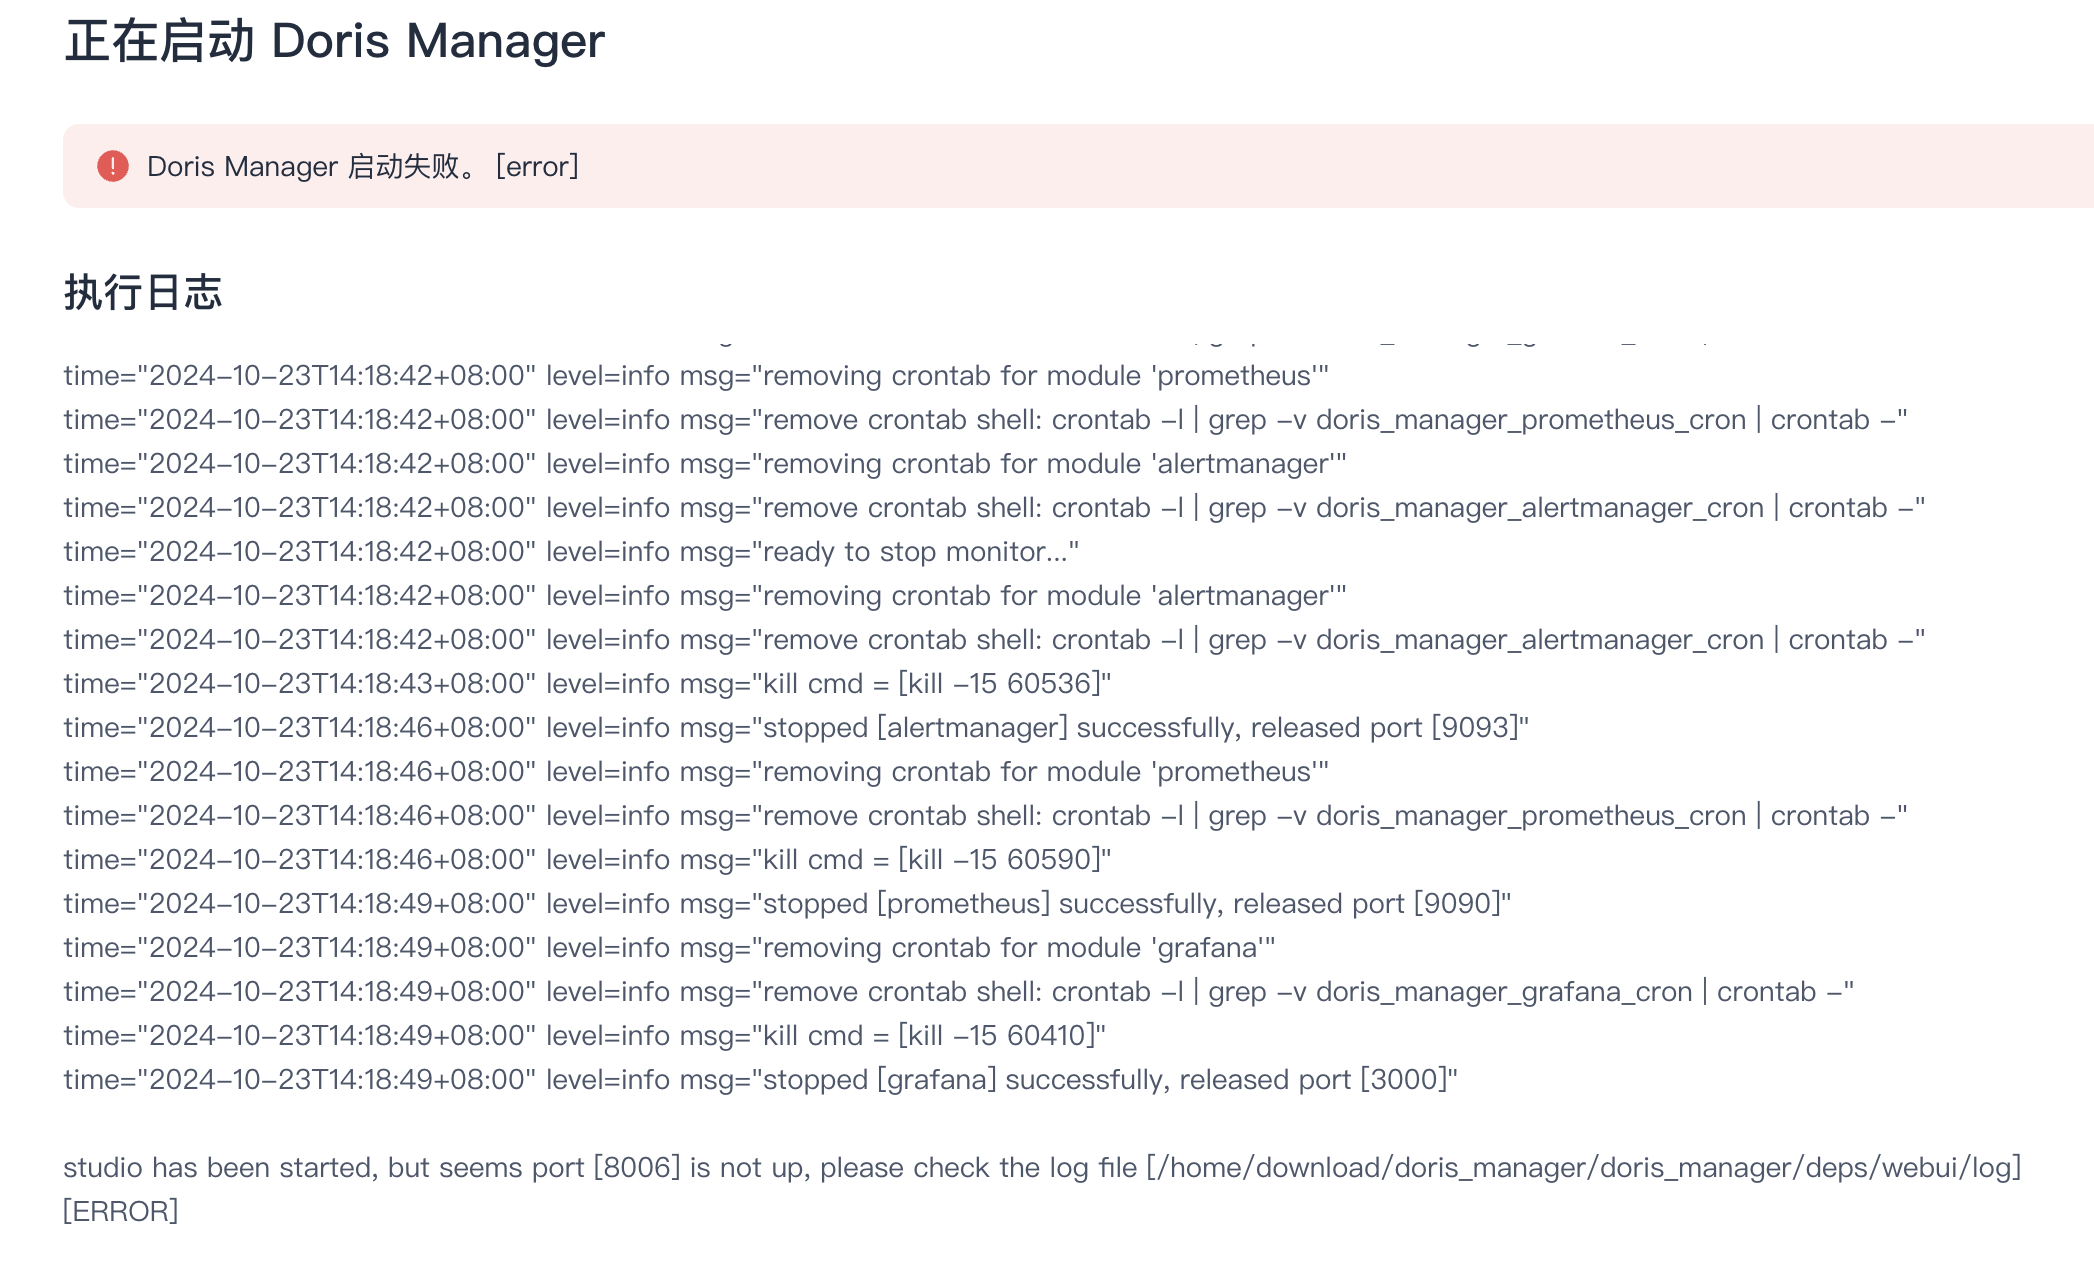The width and height of the screenshot is (2094, 1276).
Task: Select log line 'kill cmd = [kill -15 60590]'
Action: pos(588,860)
